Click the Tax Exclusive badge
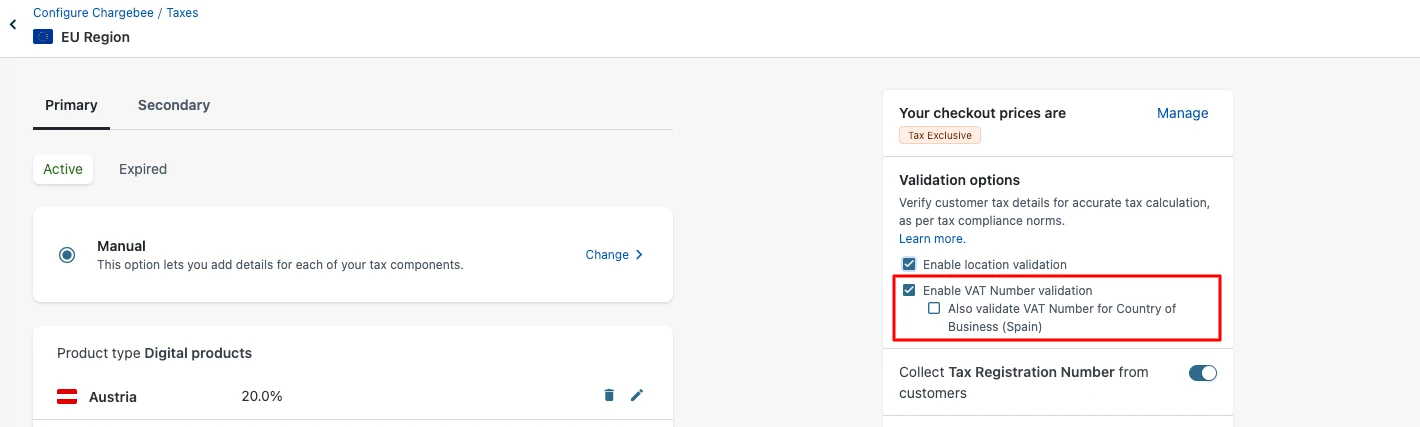Screen dimensions: 1420x427 point(940,135)
